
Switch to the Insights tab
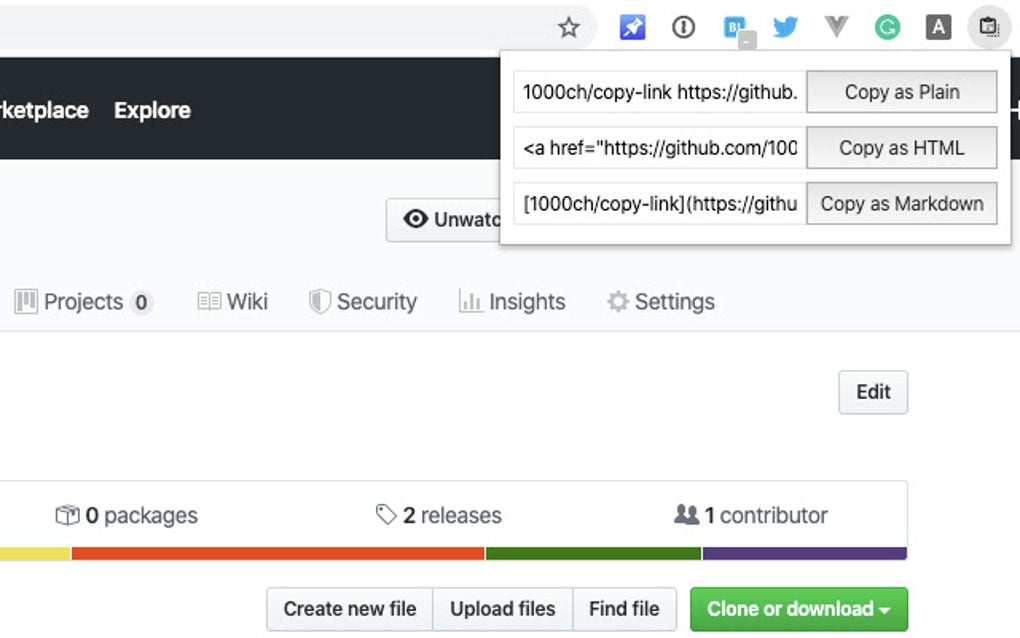point(512,302)
